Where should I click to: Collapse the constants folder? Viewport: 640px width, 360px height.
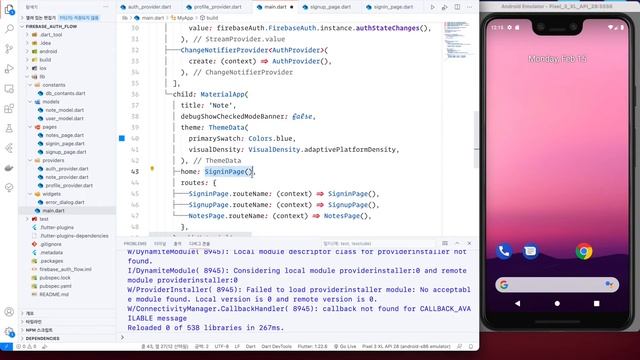coord(53,85)
